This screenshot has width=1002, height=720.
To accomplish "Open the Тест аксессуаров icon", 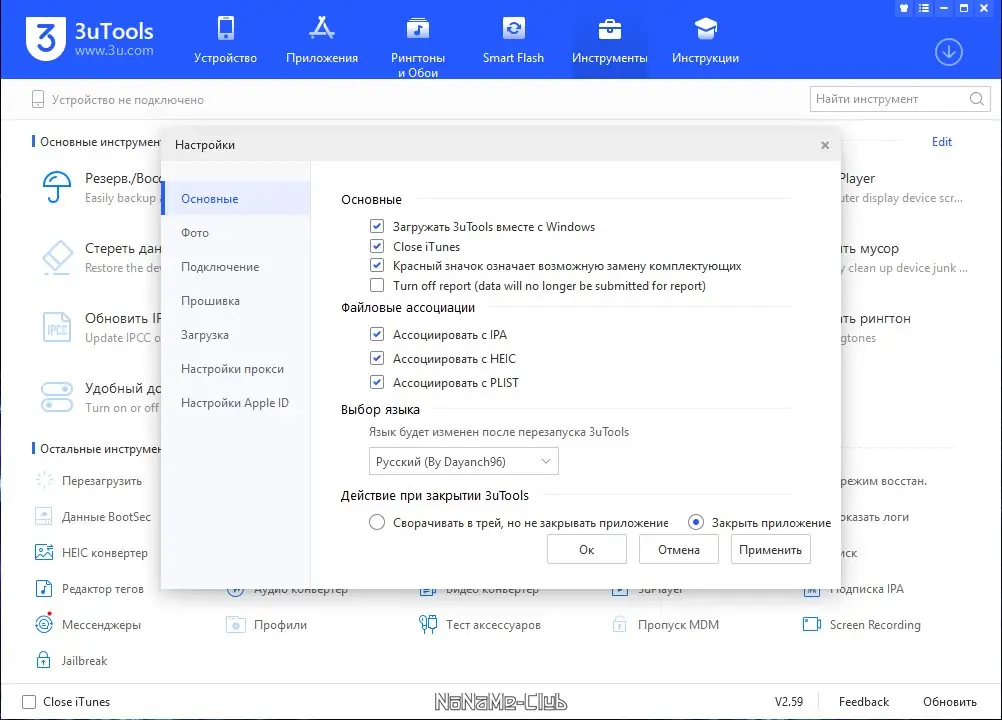I will coord(428,624).
